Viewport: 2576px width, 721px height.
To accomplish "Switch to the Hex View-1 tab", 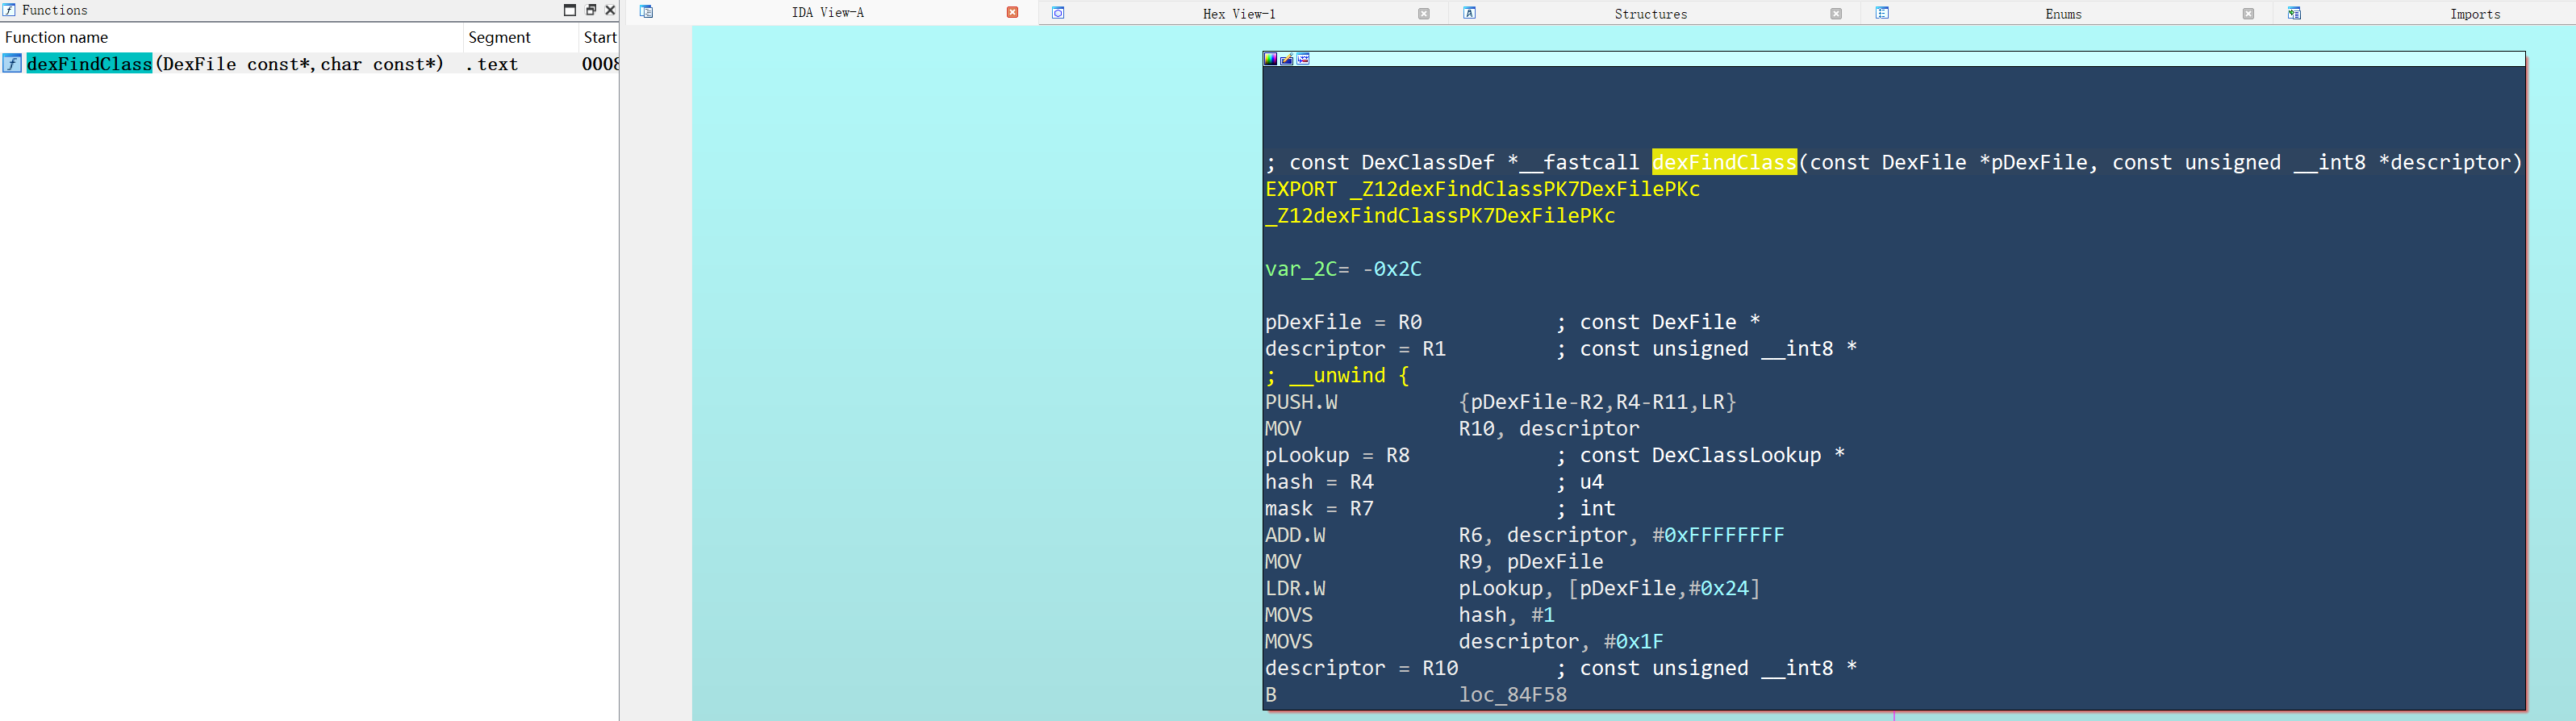I will (1239, 14).
